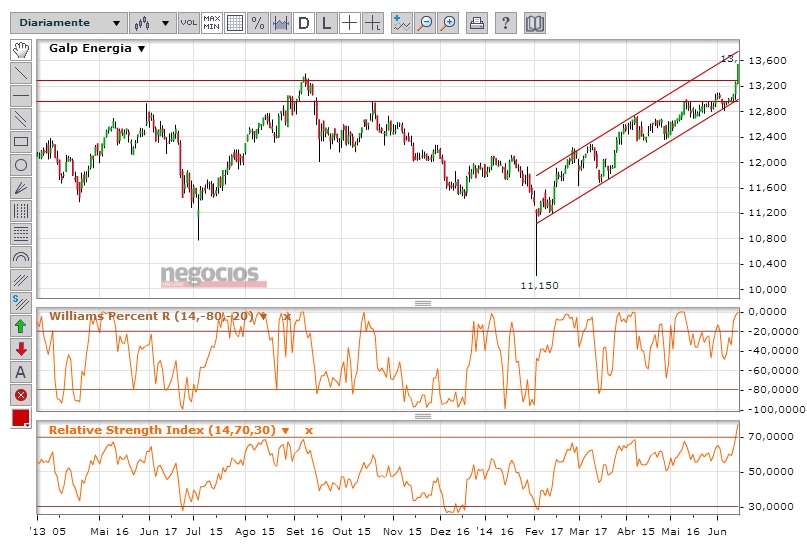
Task: Click the Set 16 date axis label
Action: pyautogui.click(x=305, y=532)
